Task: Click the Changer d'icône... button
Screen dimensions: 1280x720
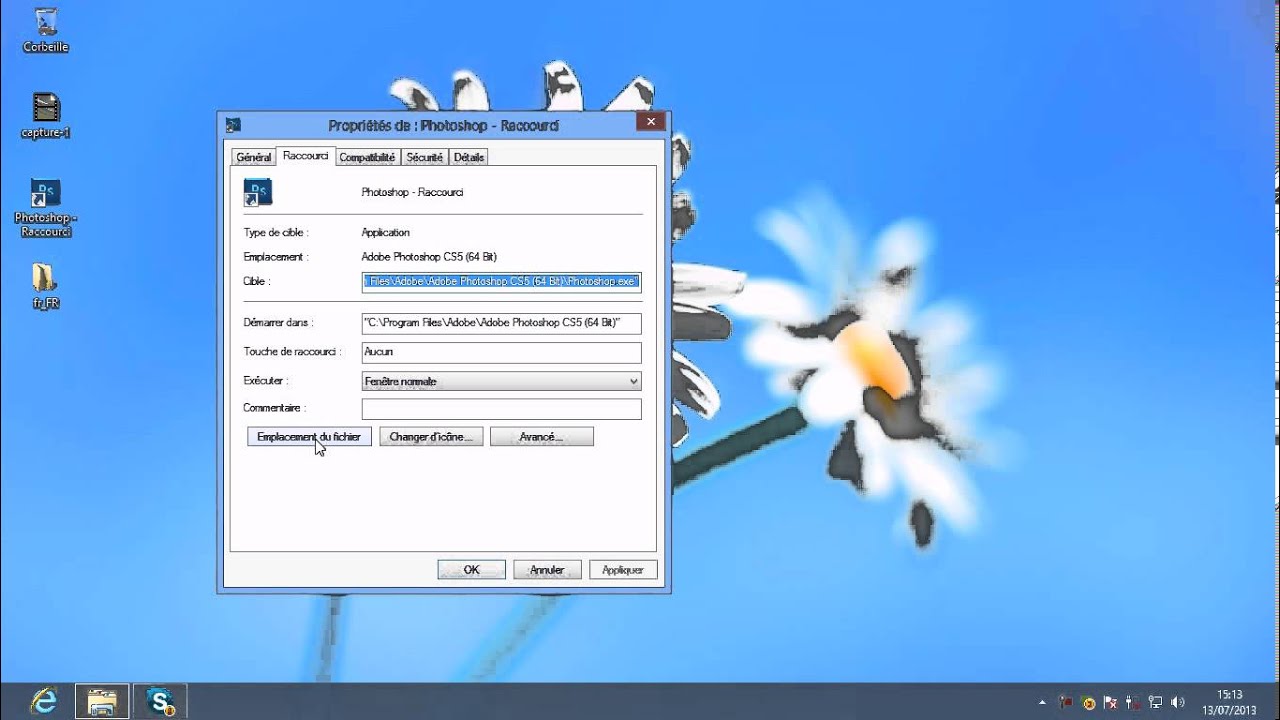Action: 431,437
